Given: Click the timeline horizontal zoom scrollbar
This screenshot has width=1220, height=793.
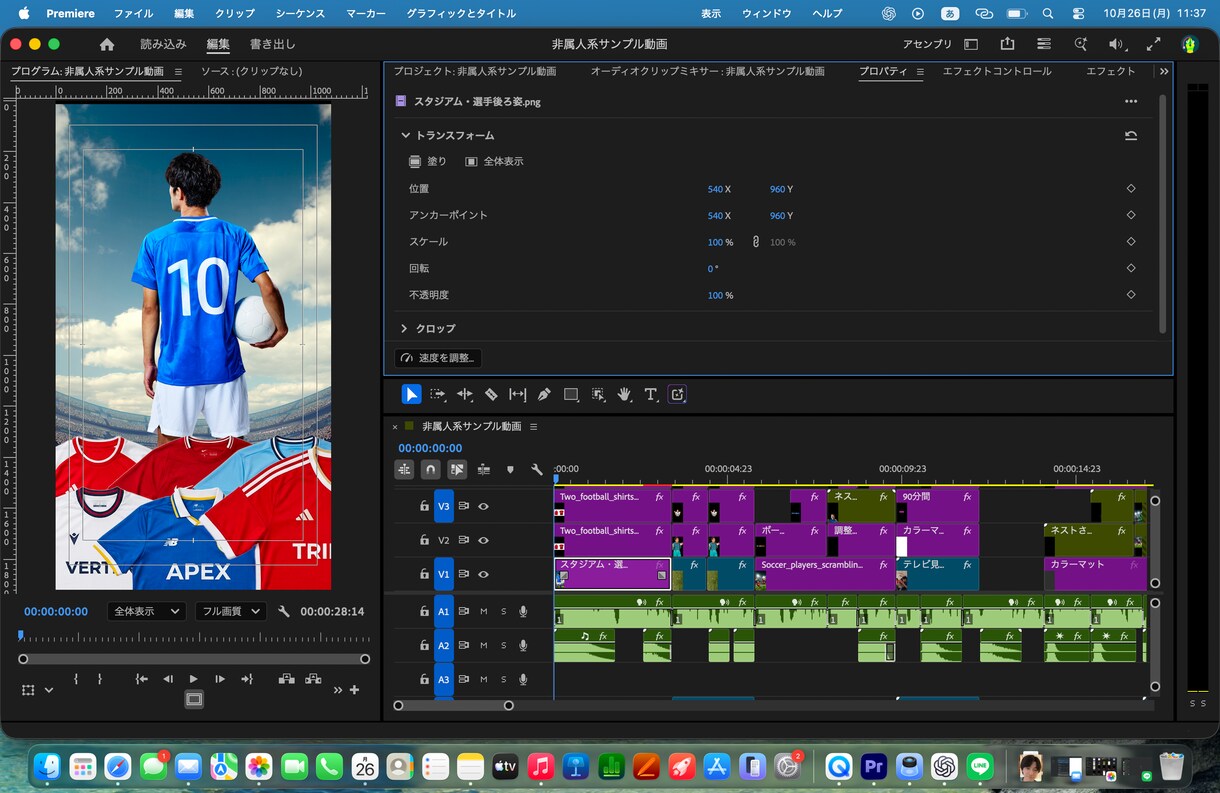Looking at the screenshot, I should tap(453, 705).
